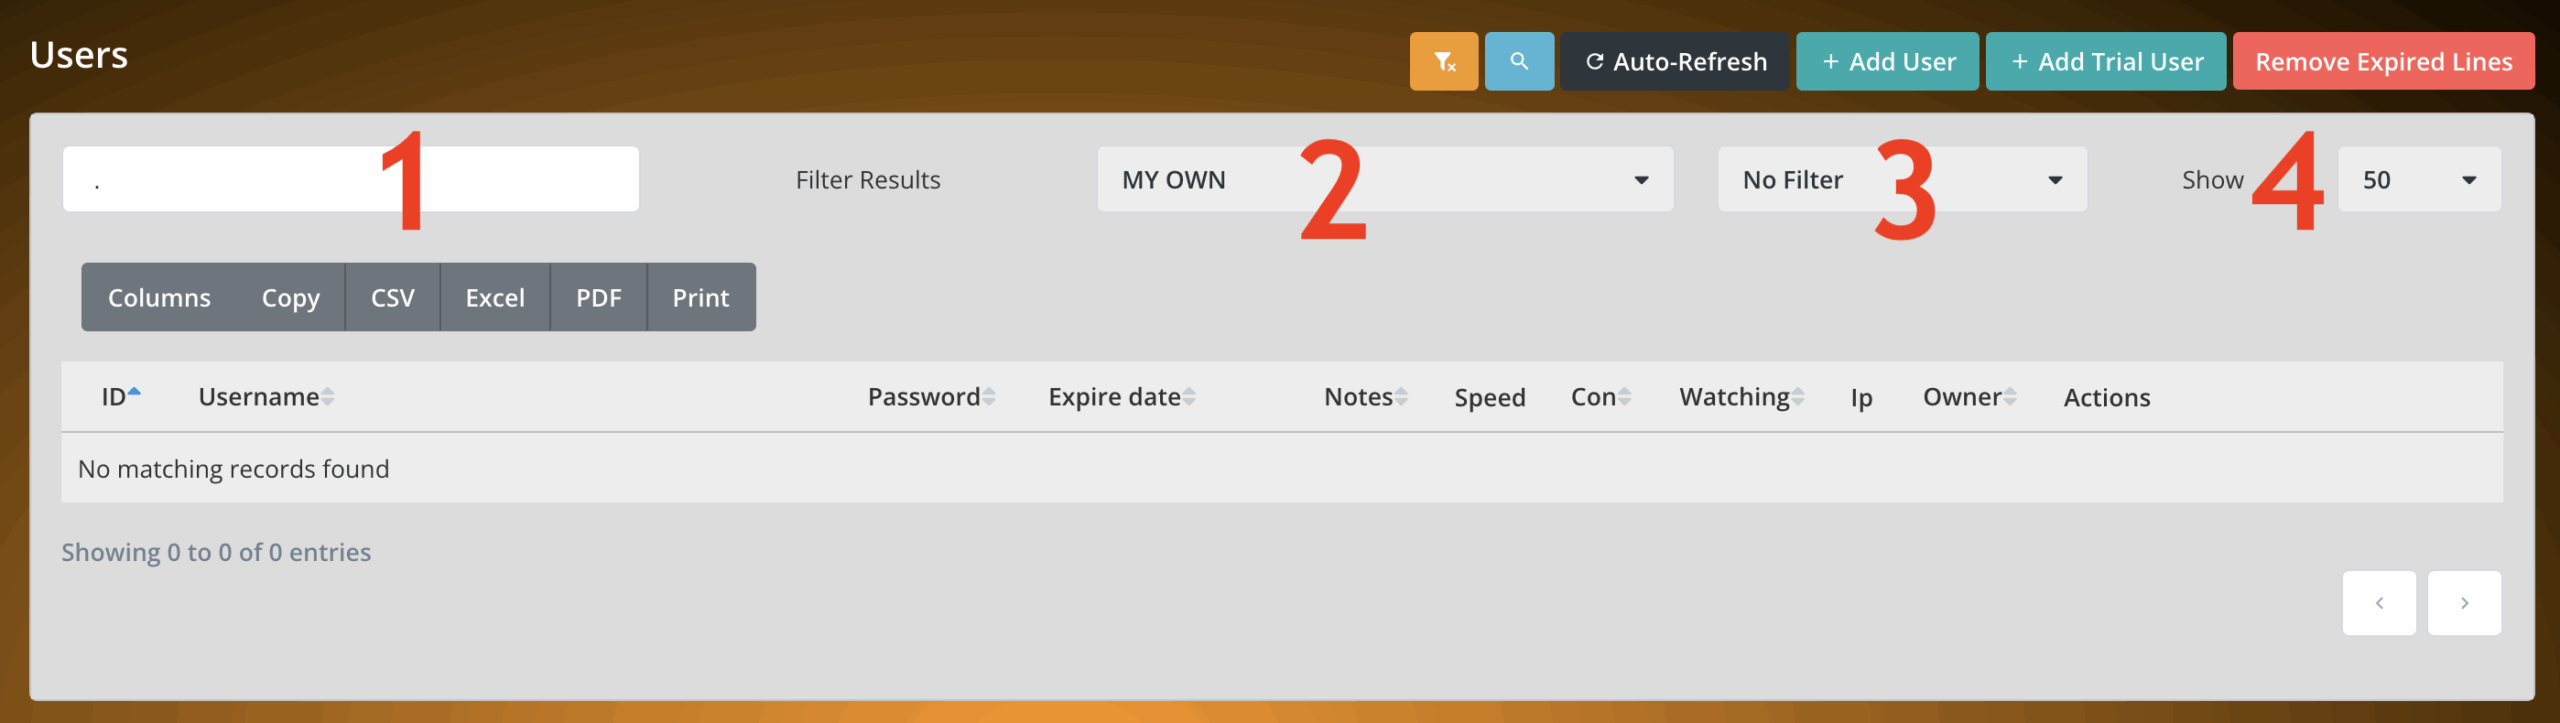Toggle the Auto-Refresh button
The image size is (2560, 723).
1675,62
